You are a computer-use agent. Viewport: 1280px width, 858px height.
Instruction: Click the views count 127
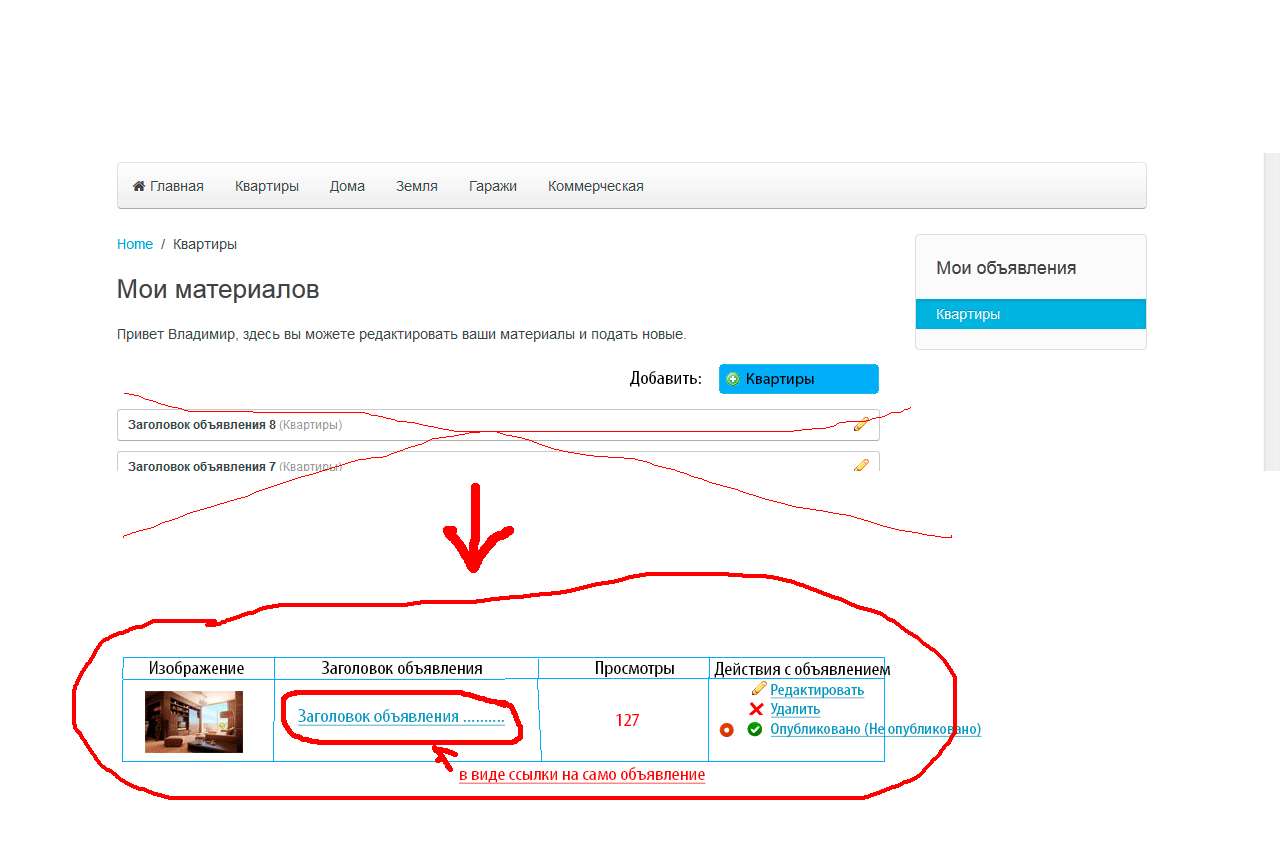click(x=627, y=720)
